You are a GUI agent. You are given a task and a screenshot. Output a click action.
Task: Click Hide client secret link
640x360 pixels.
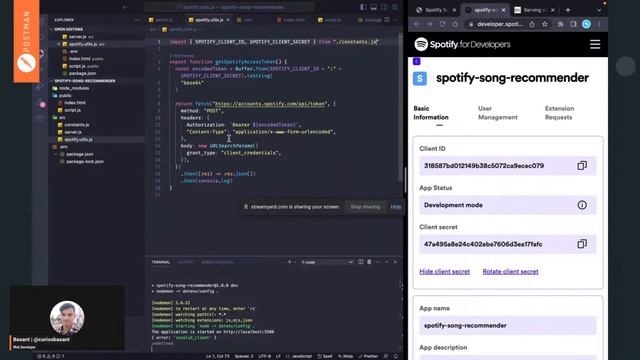point(444,271)
